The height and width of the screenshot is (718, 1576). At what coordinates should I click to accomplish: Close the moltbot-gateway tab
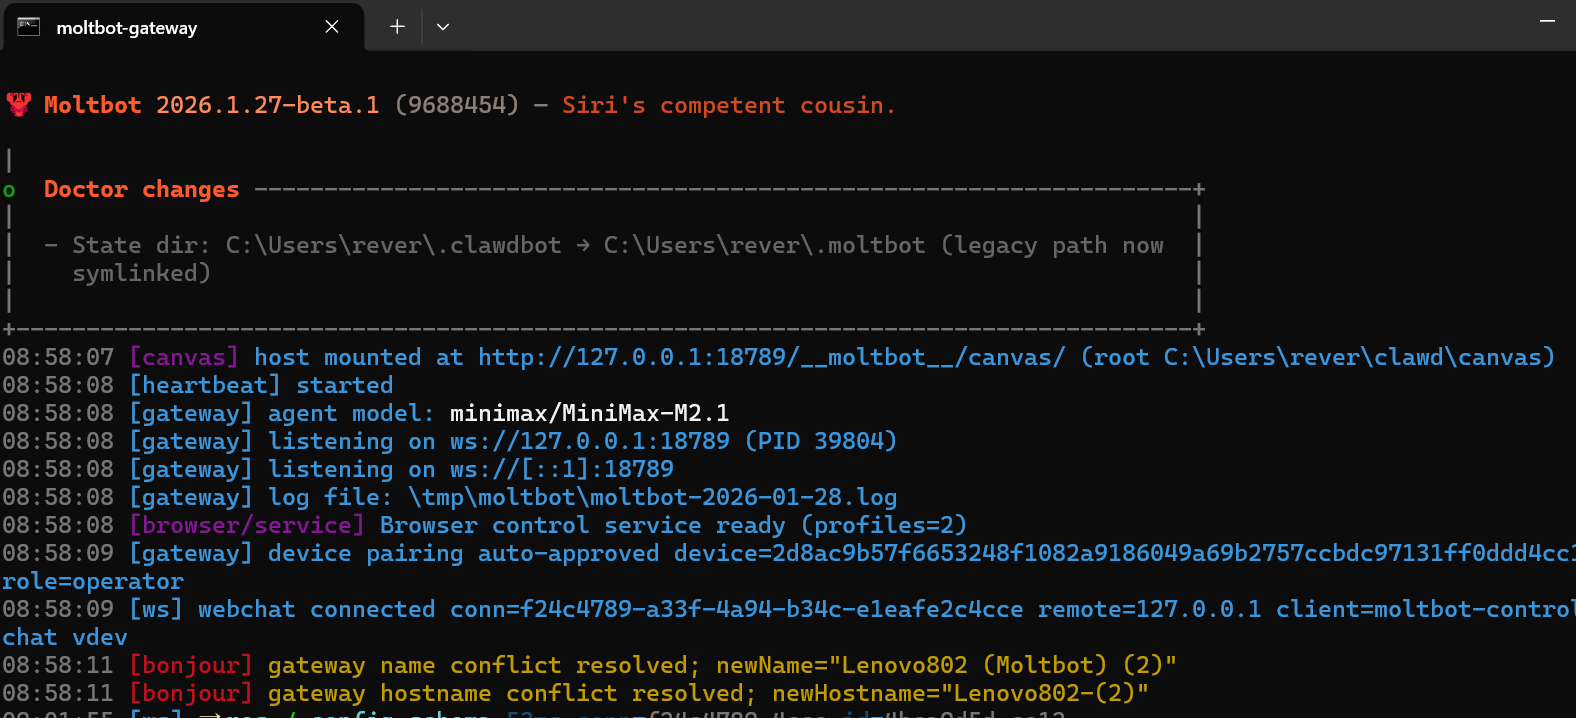point(332,27)
